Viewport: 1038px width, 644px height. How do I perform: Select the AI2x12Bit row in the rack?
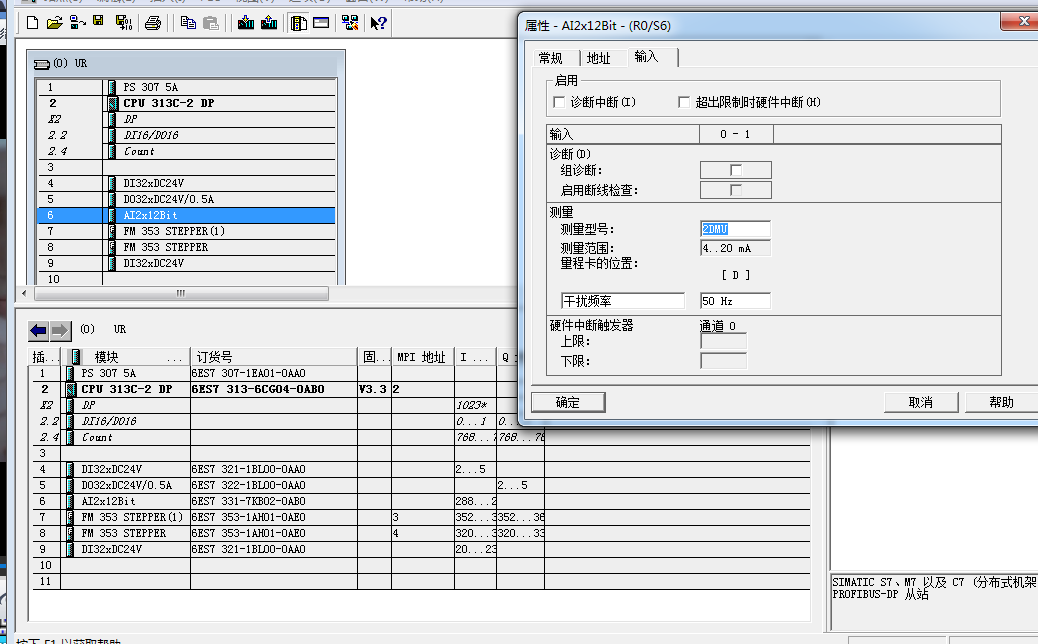point(186,215)
